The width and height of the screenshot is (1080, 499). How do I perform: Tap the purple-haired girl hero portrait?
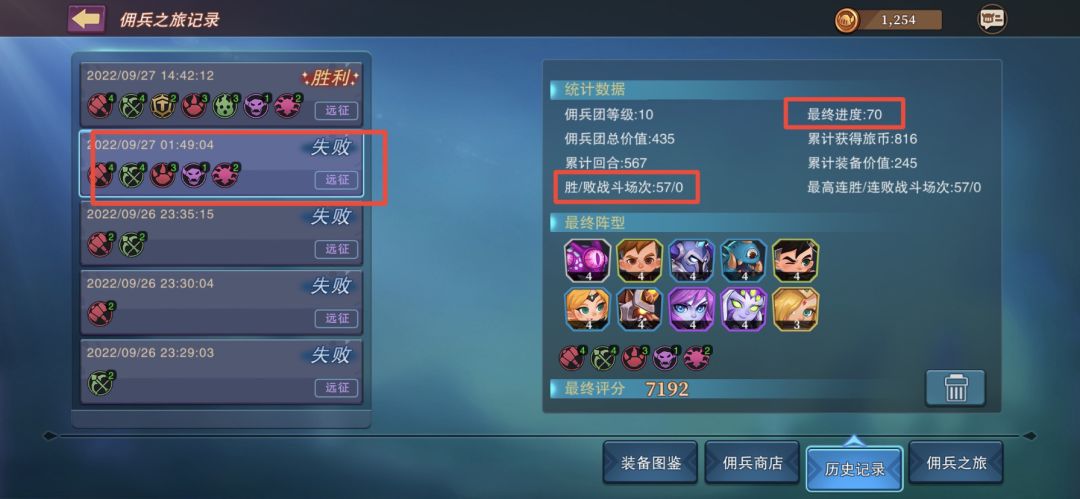[692, 309]
